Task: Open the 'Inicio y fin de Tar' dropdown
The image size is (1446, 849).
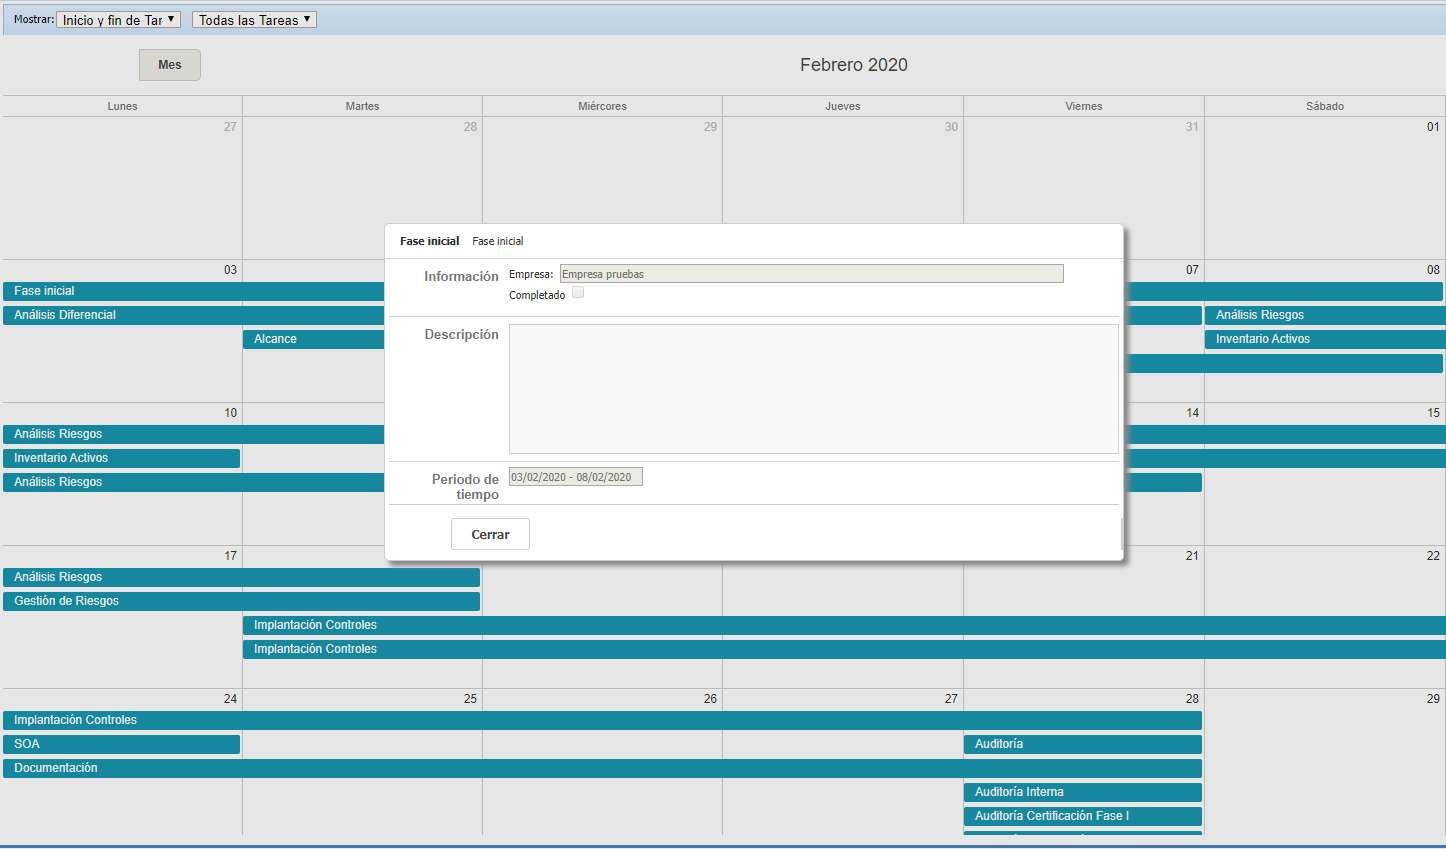Action: [118, 20]
